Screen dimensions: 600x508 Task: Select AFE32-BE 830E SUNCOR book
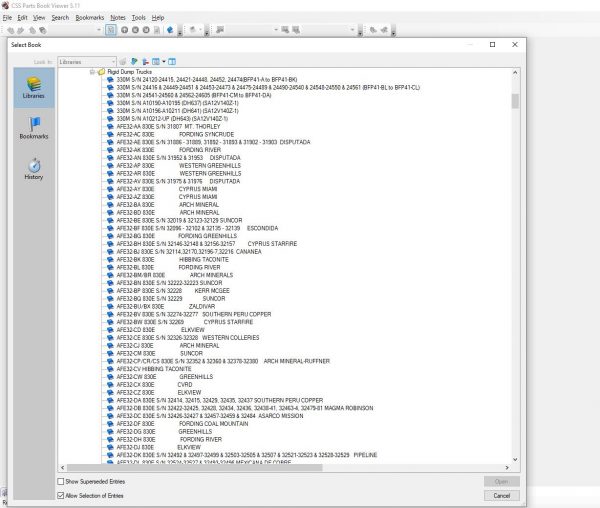[179, 220]
